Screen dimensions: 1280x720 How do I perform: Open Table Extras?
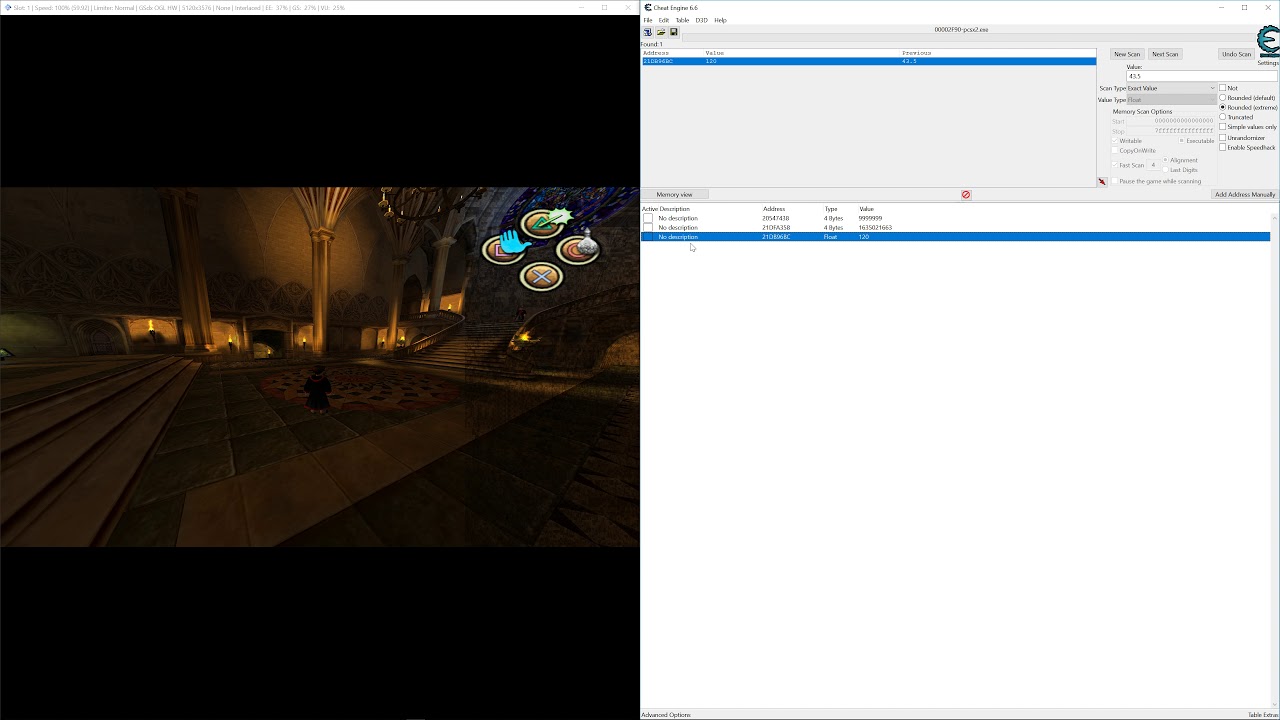coord(1262,715)
